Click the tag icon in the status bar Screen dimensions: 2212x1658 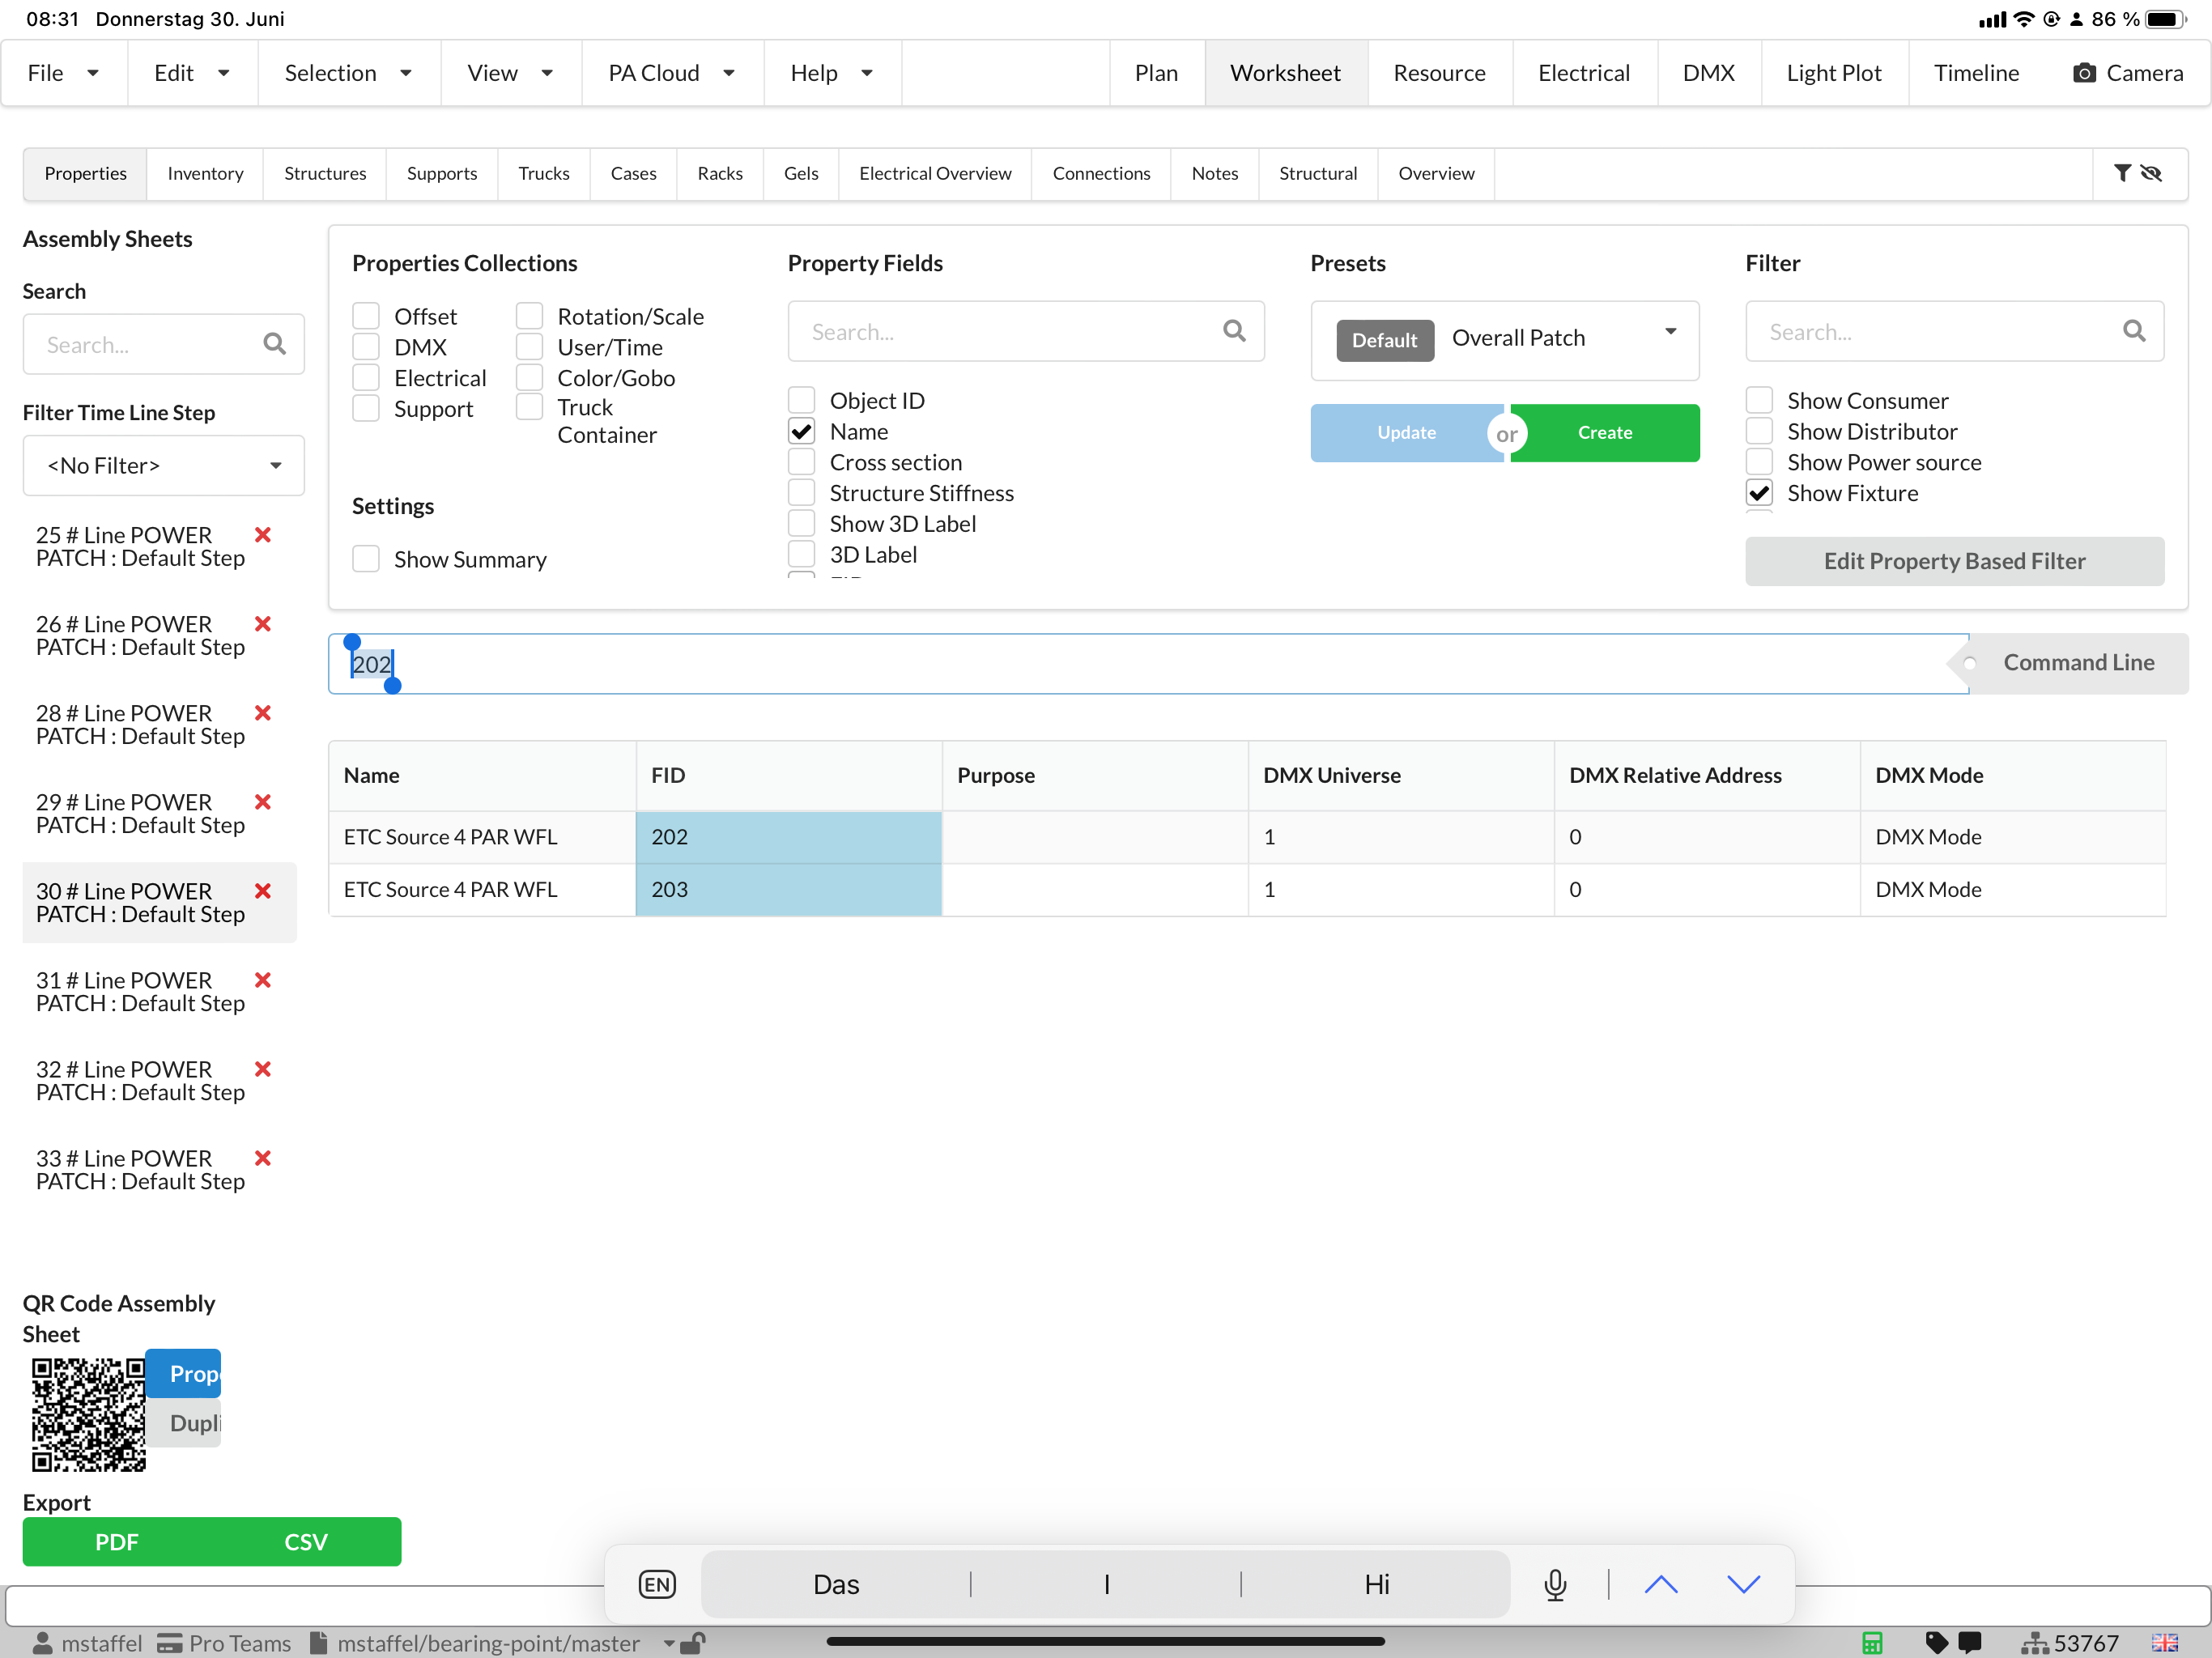(x=1936, y=1642)
